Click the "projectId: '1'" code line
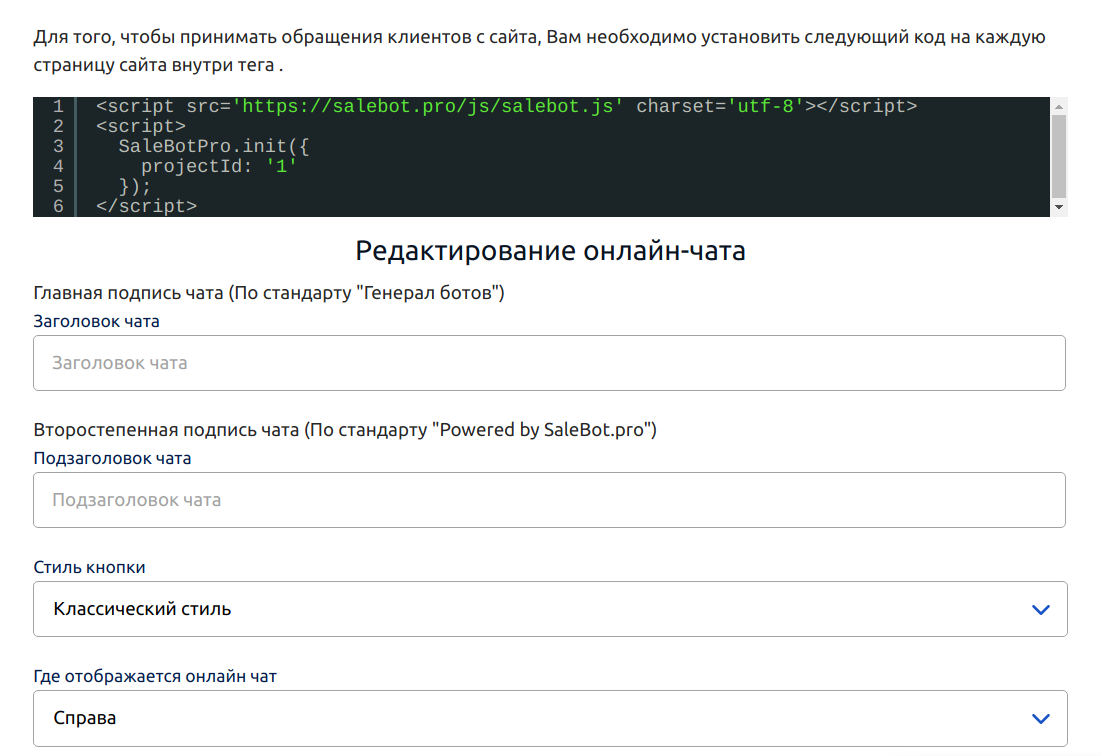The width and height of the screenshot is (1101, 756). coord(219,166)
